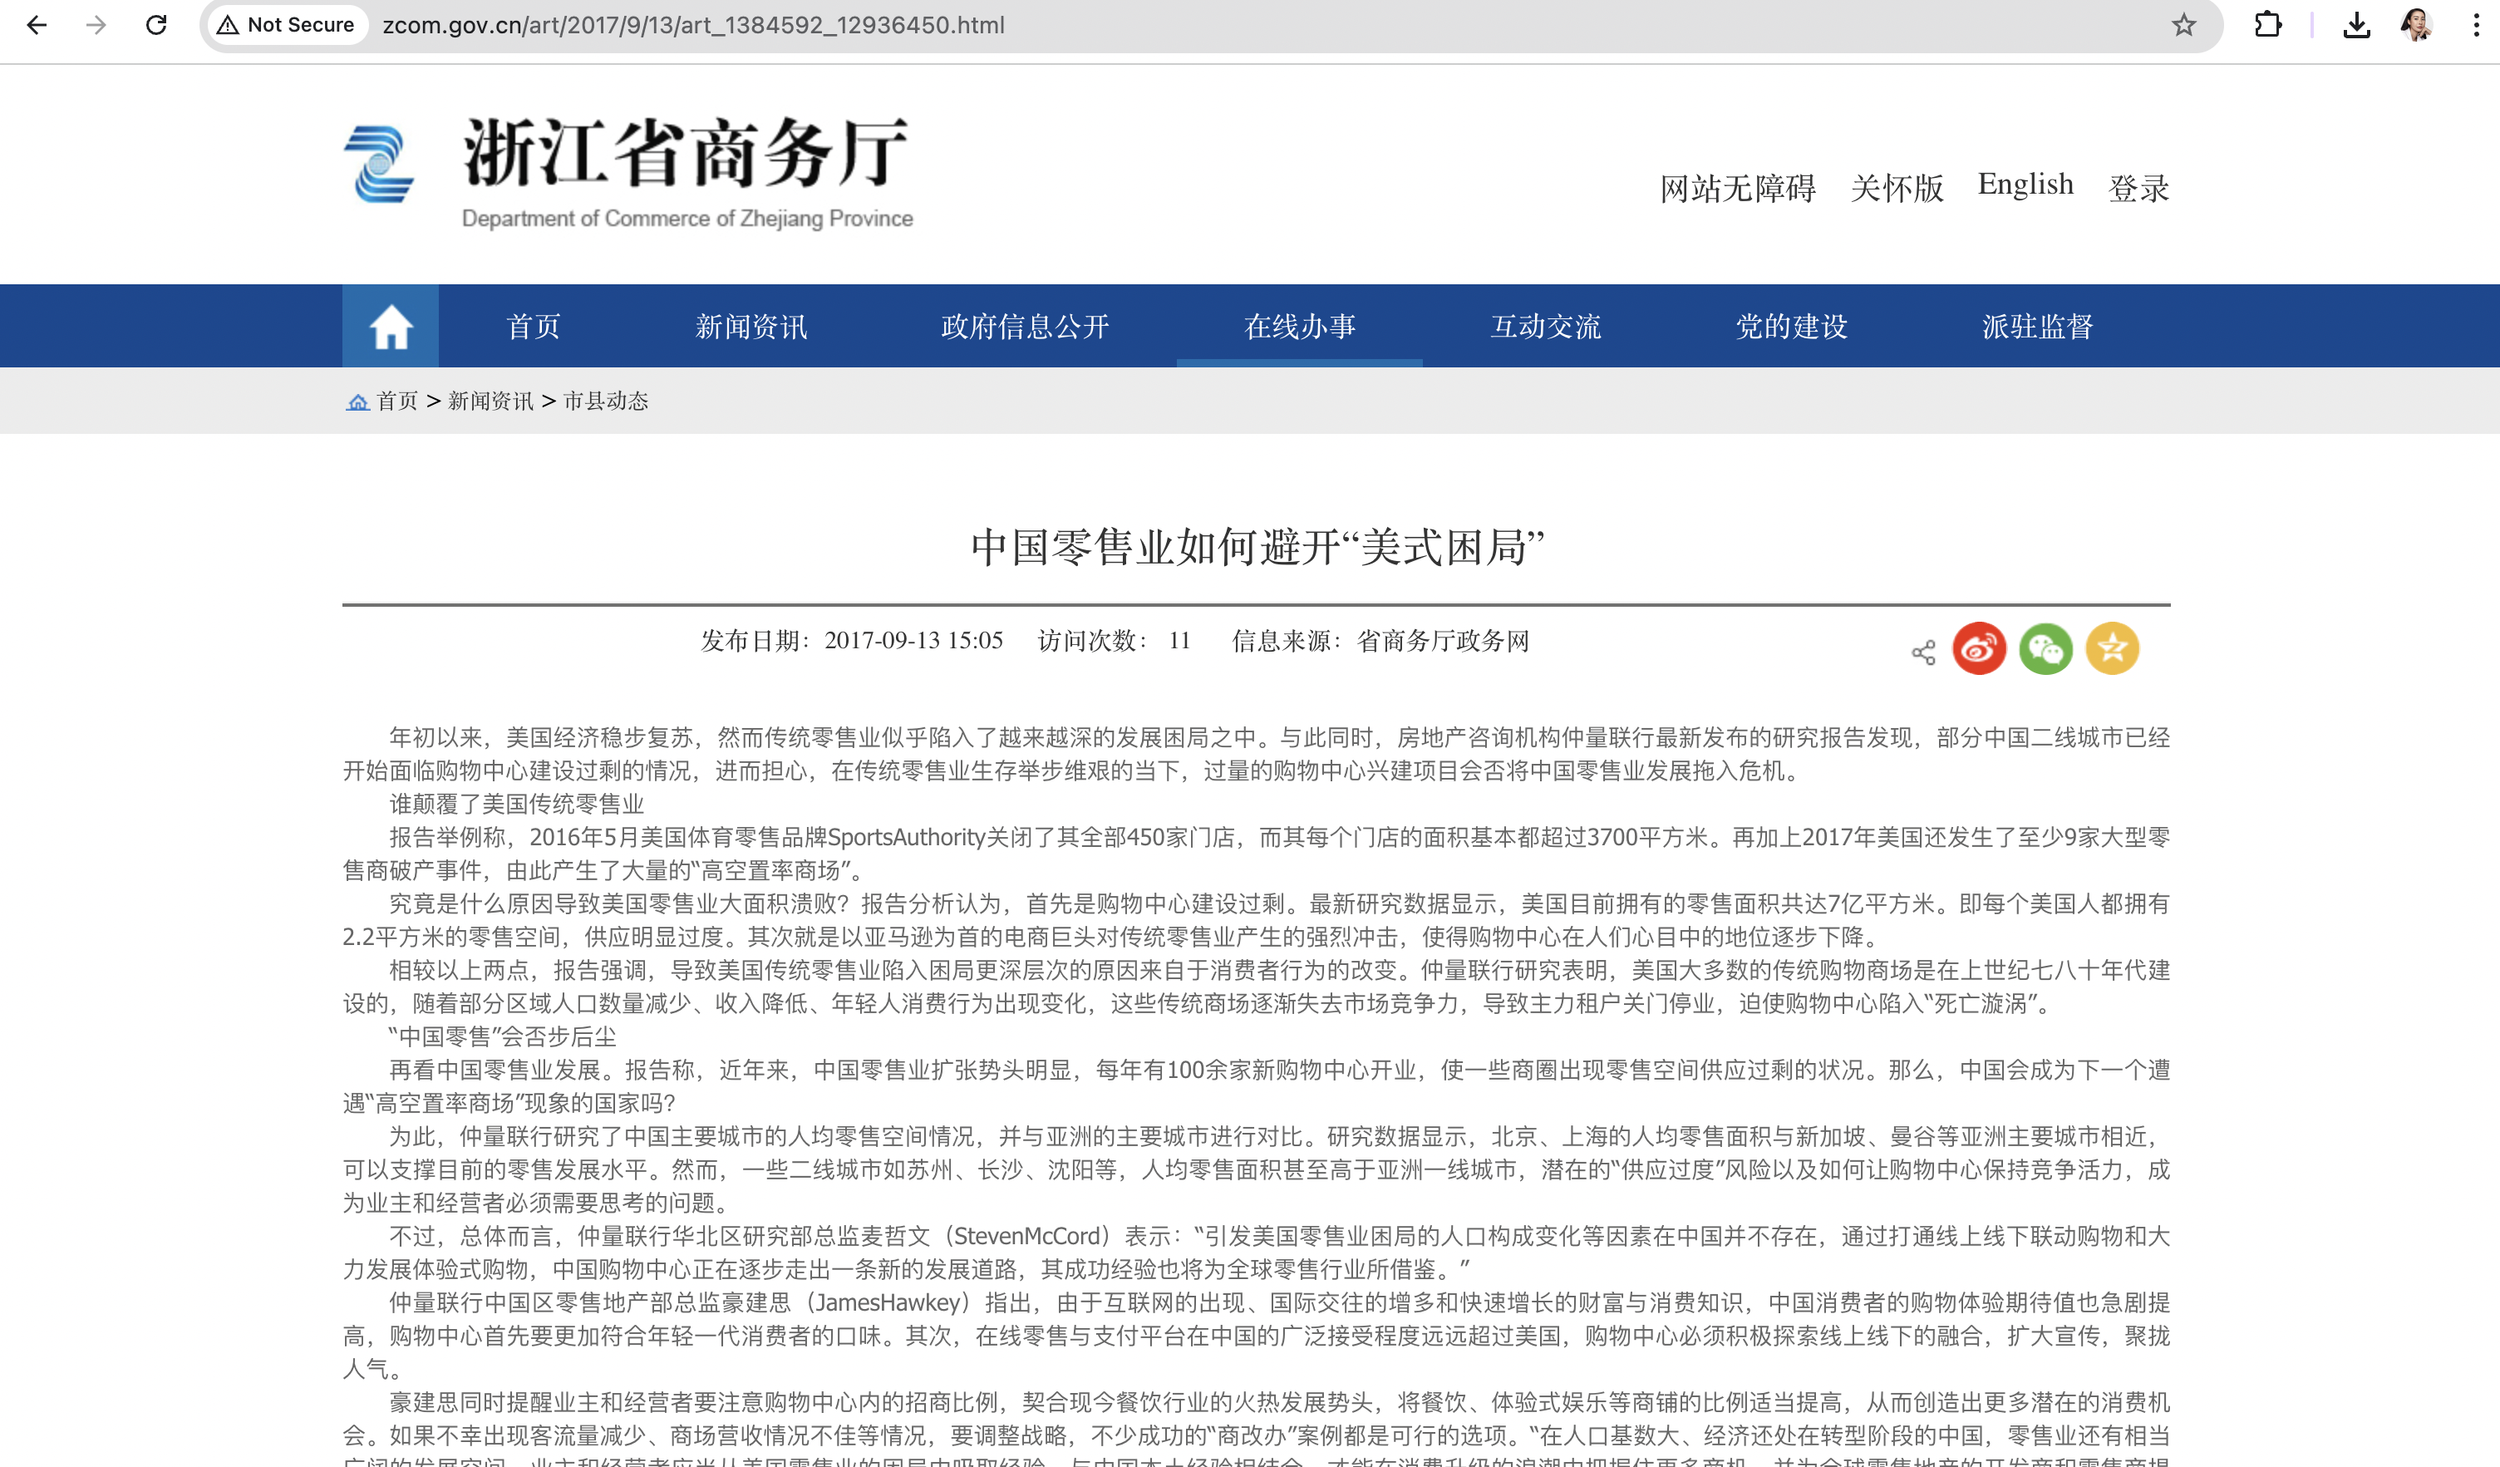The image size is (2500, 1467).
Task: Go back with the browser back arrow
Action: (37, 25)
